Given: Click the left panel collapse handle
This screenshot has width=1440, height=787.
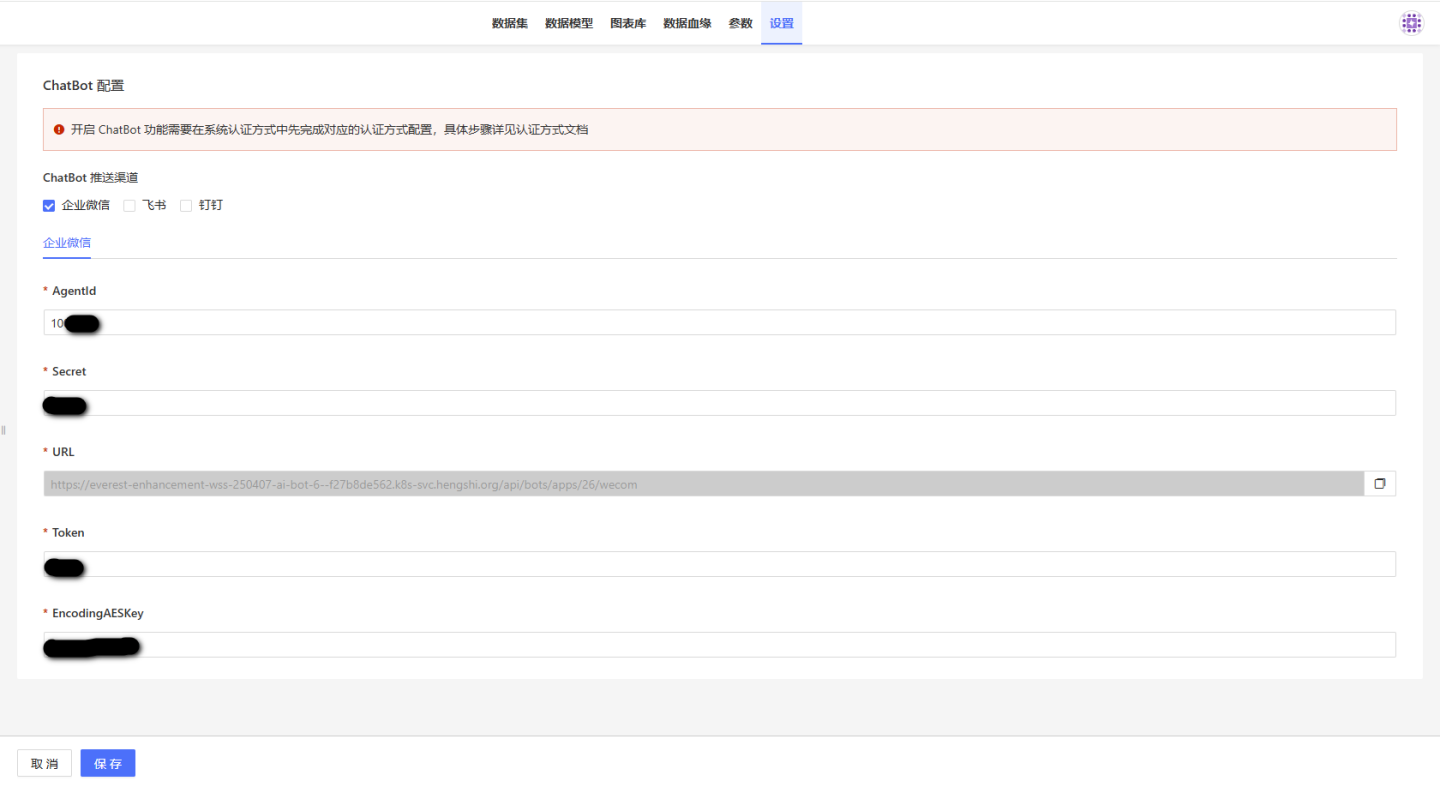Looking at the screenshot, I should pos(4,430).
